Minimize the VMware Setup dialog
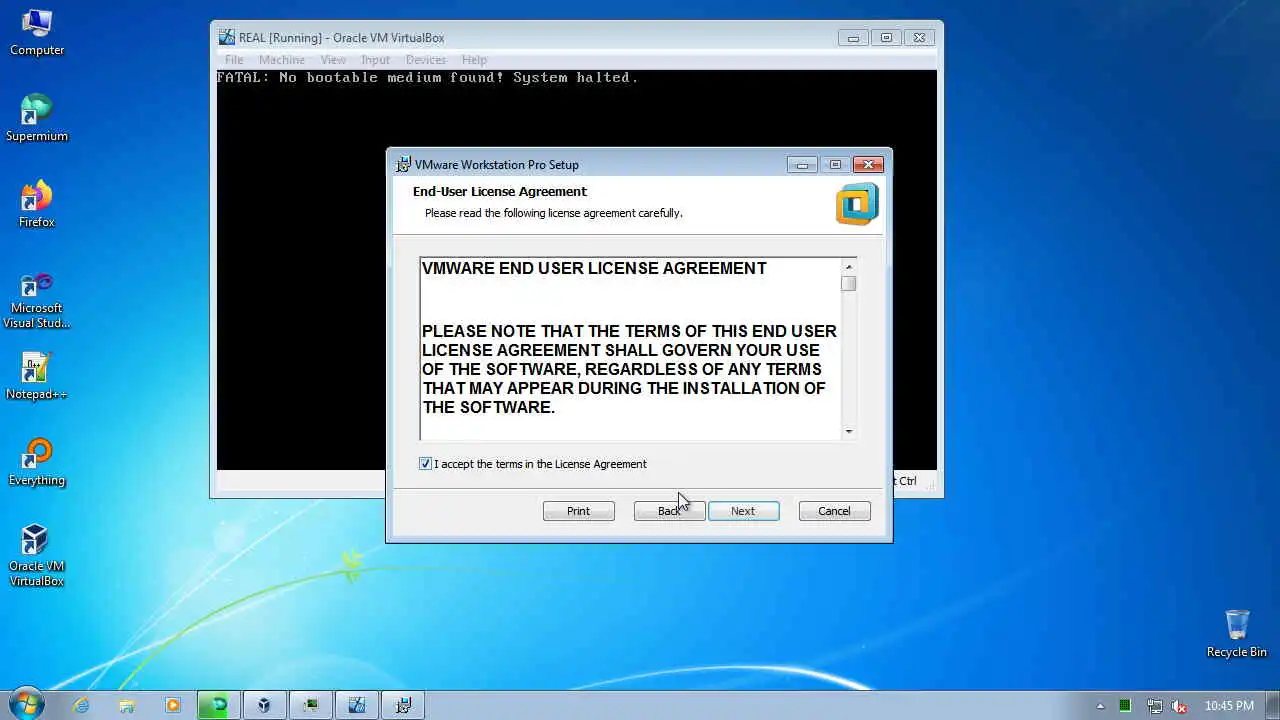Viewport: 1280px width, 720px height. click(x=802, y=165)
